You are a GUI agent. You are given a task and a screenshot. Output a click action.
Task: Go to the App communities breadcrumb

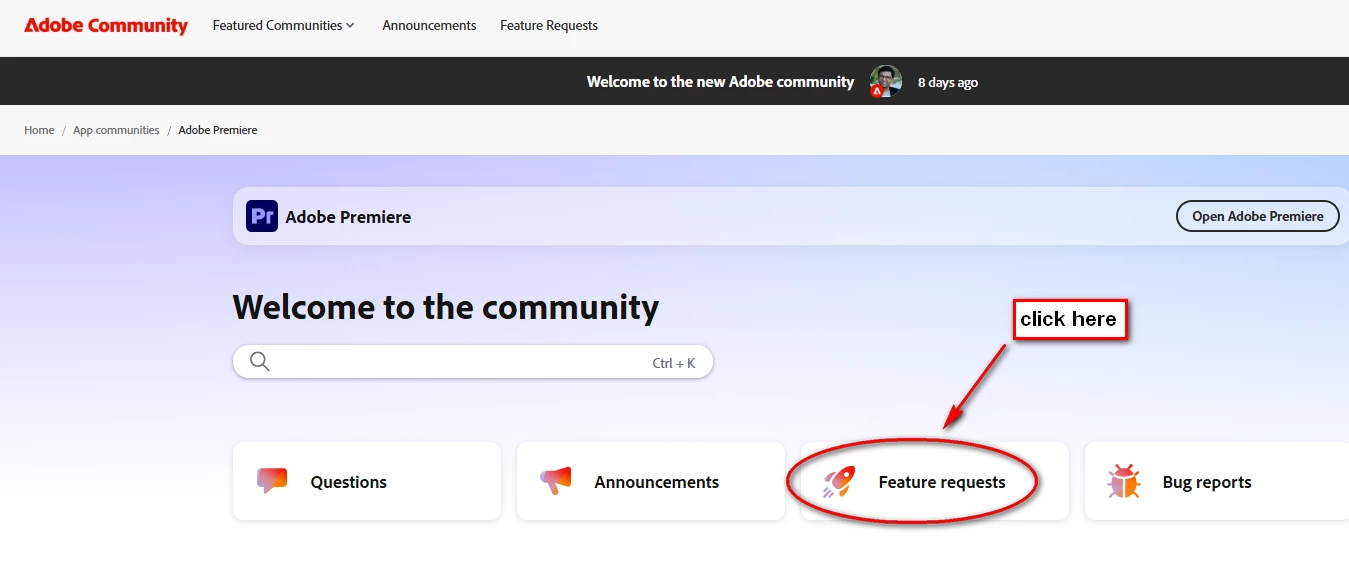[x=116, y=130]
